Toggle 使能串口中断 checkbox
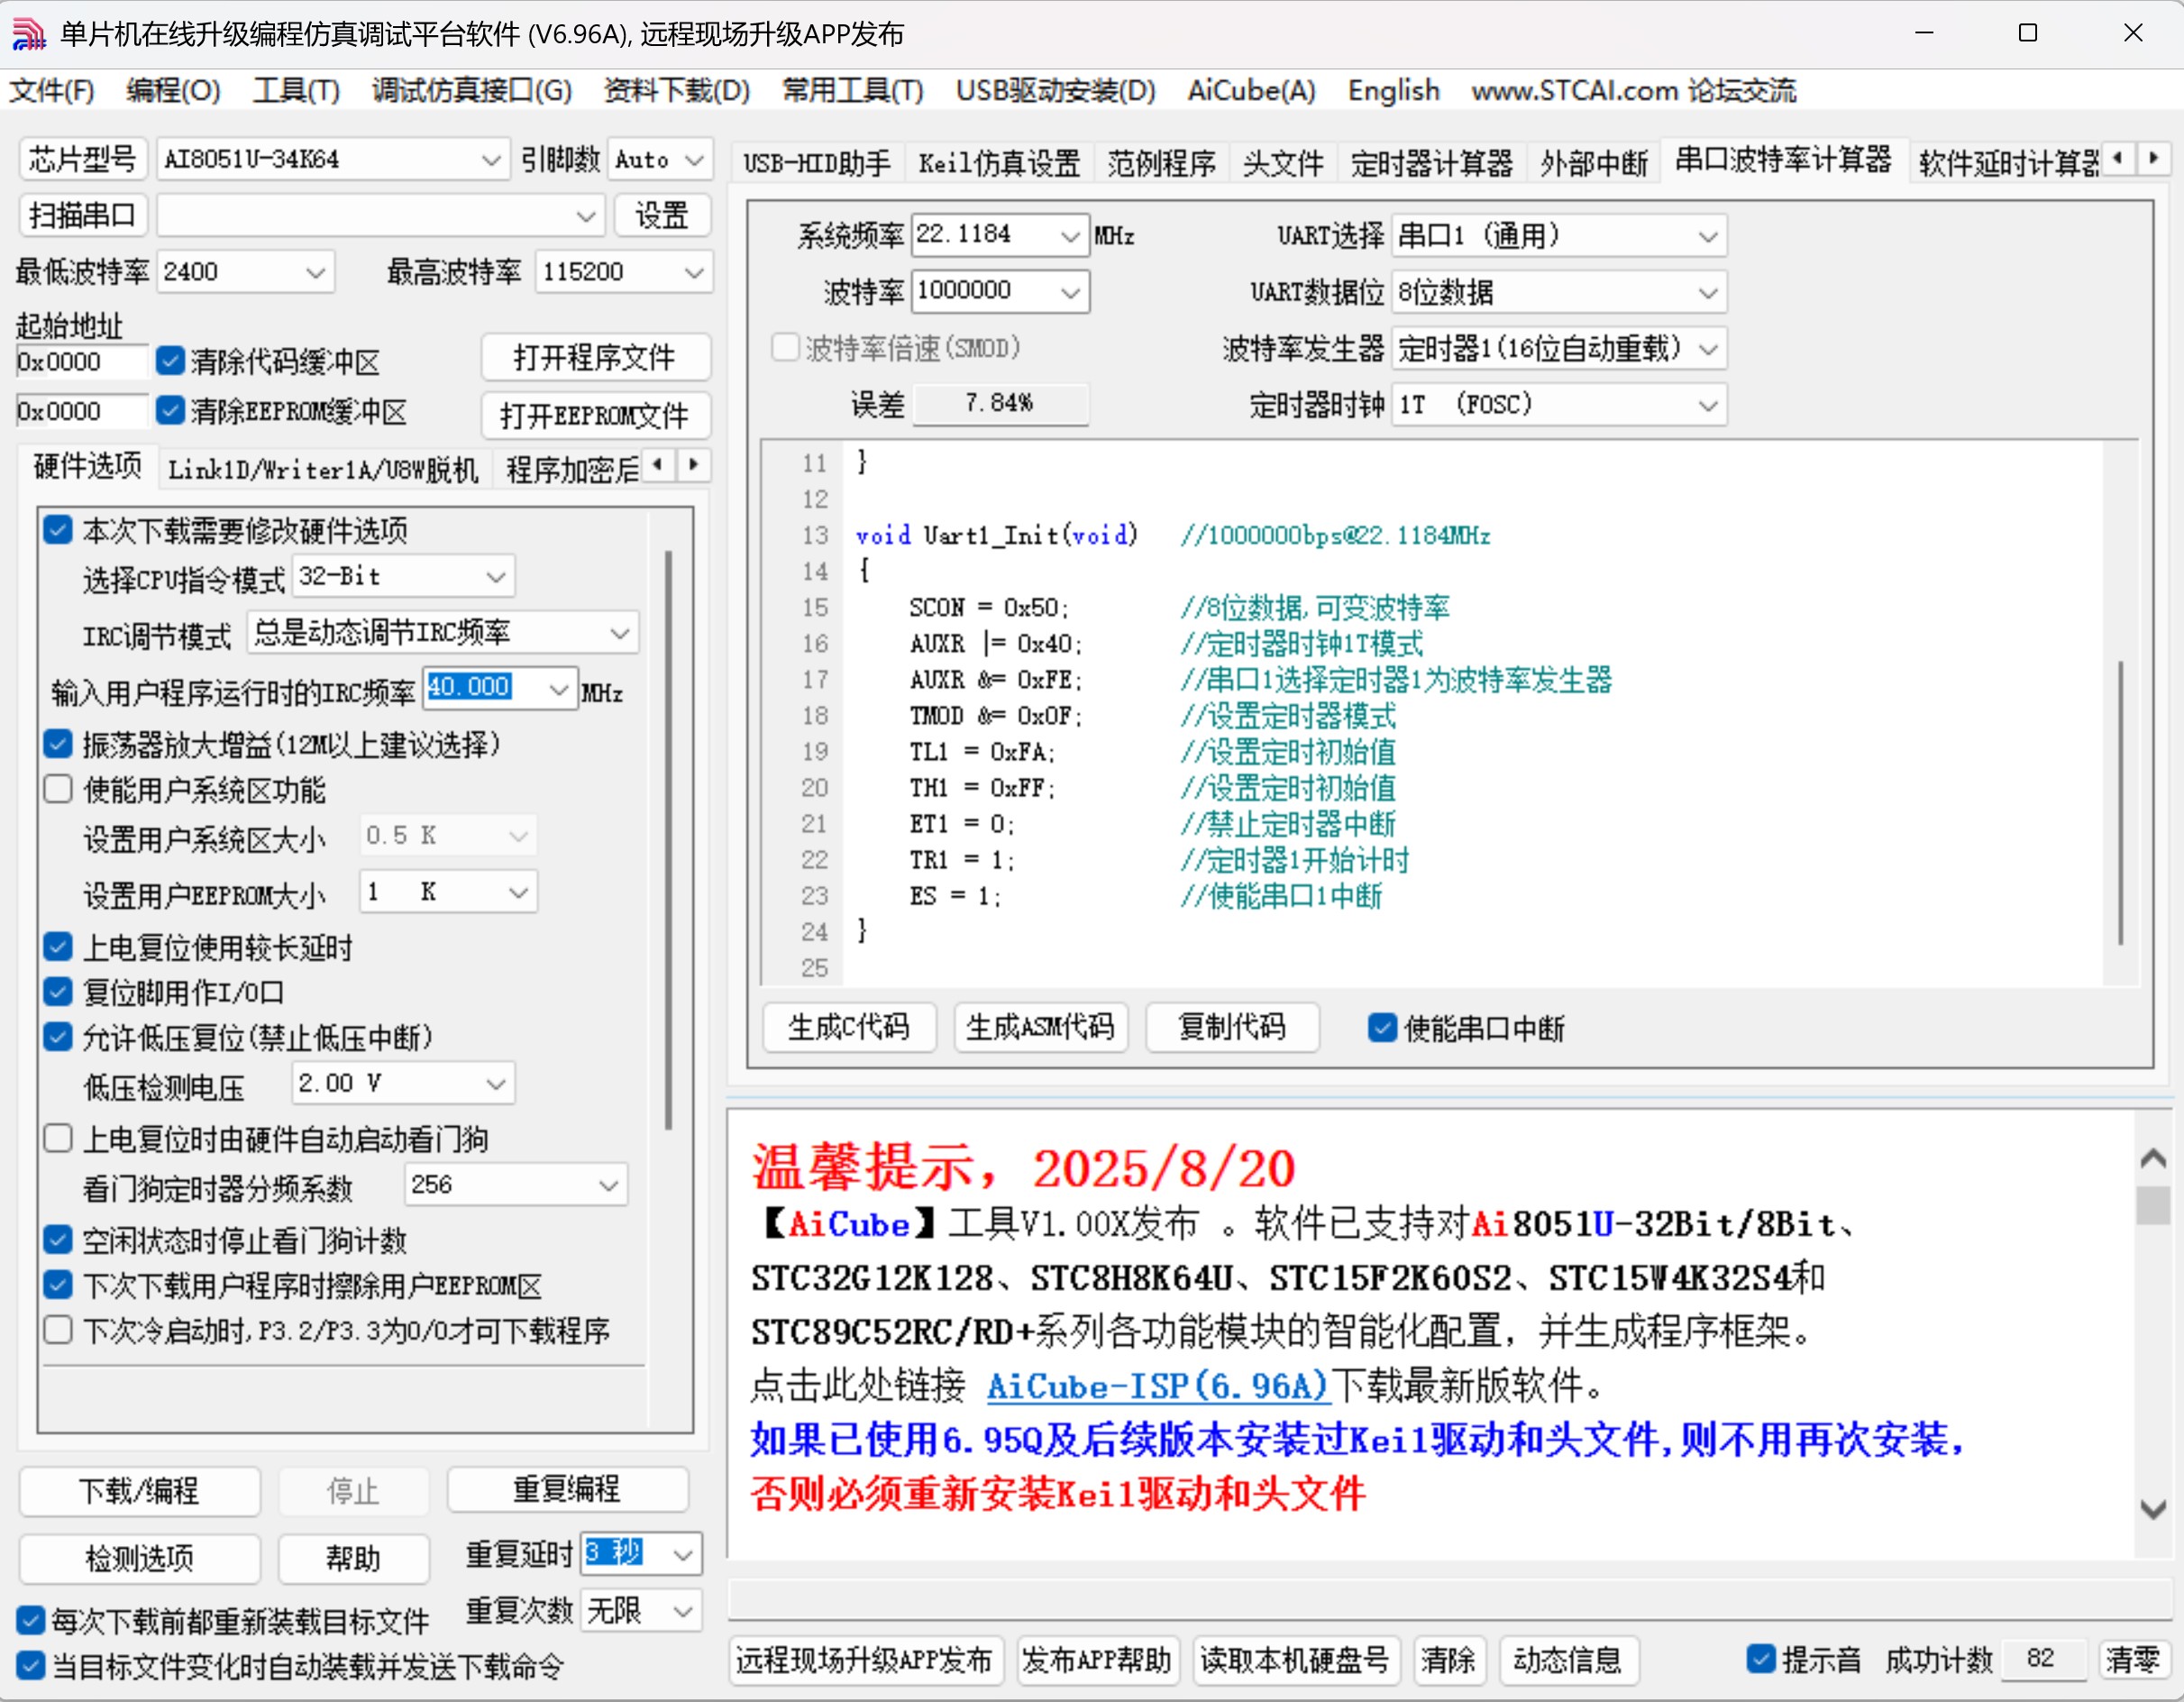Screen dimensions: 2184x1702 [1381, 1027]
